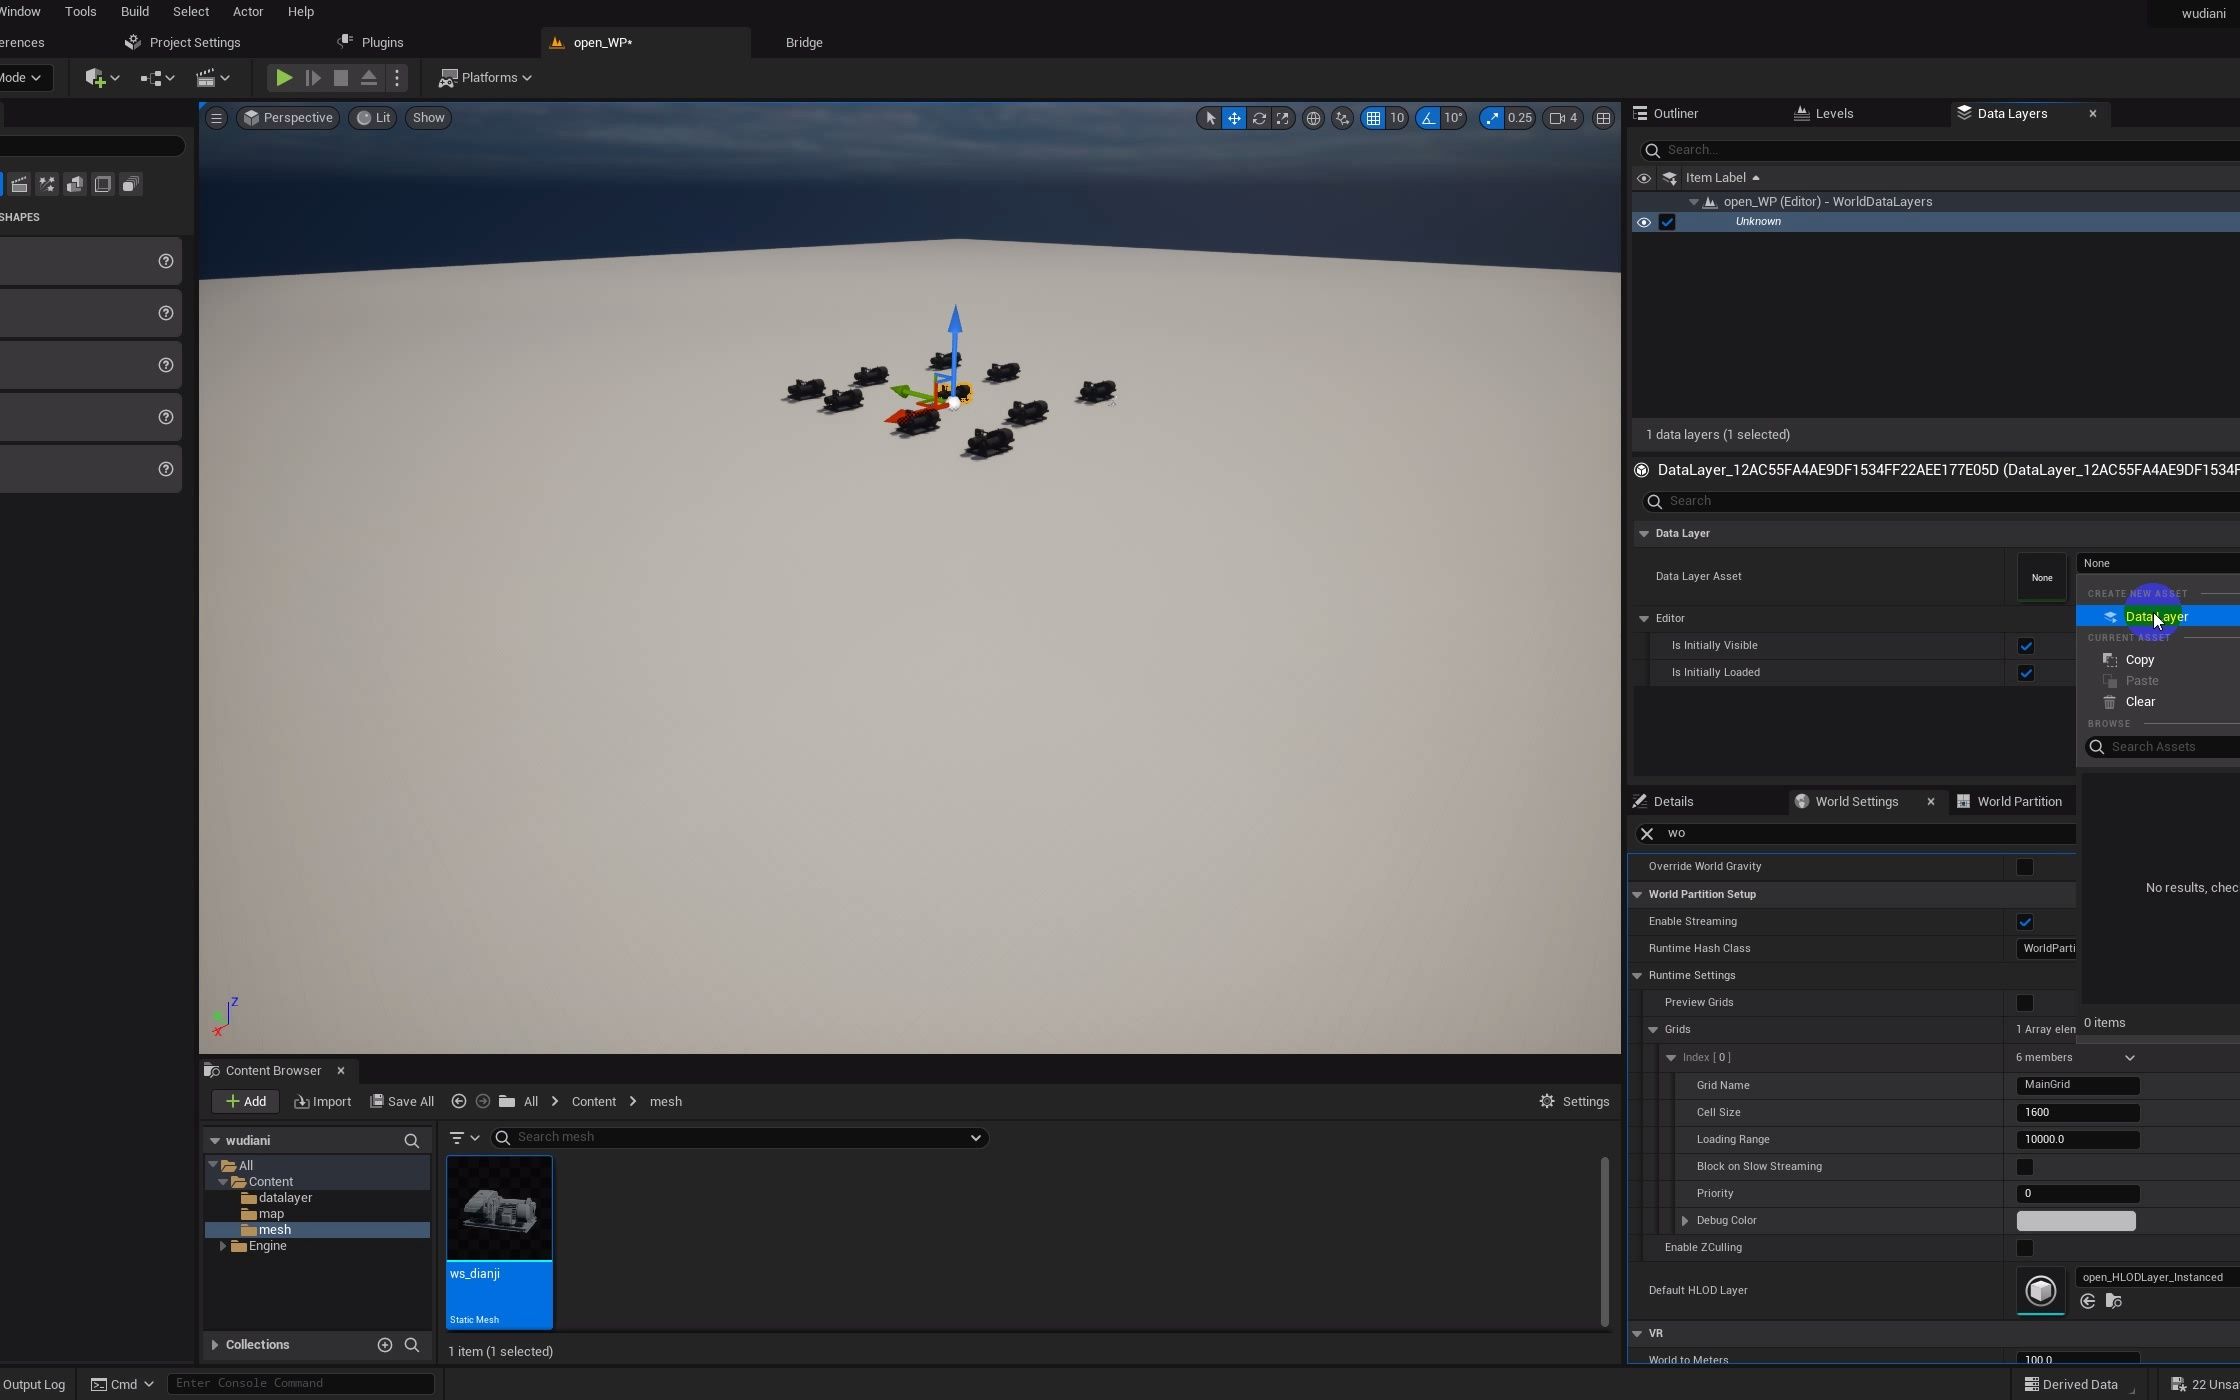Select the scale transform tool icon
Screen dimensions: 2240x1400
coord(1283,118)
